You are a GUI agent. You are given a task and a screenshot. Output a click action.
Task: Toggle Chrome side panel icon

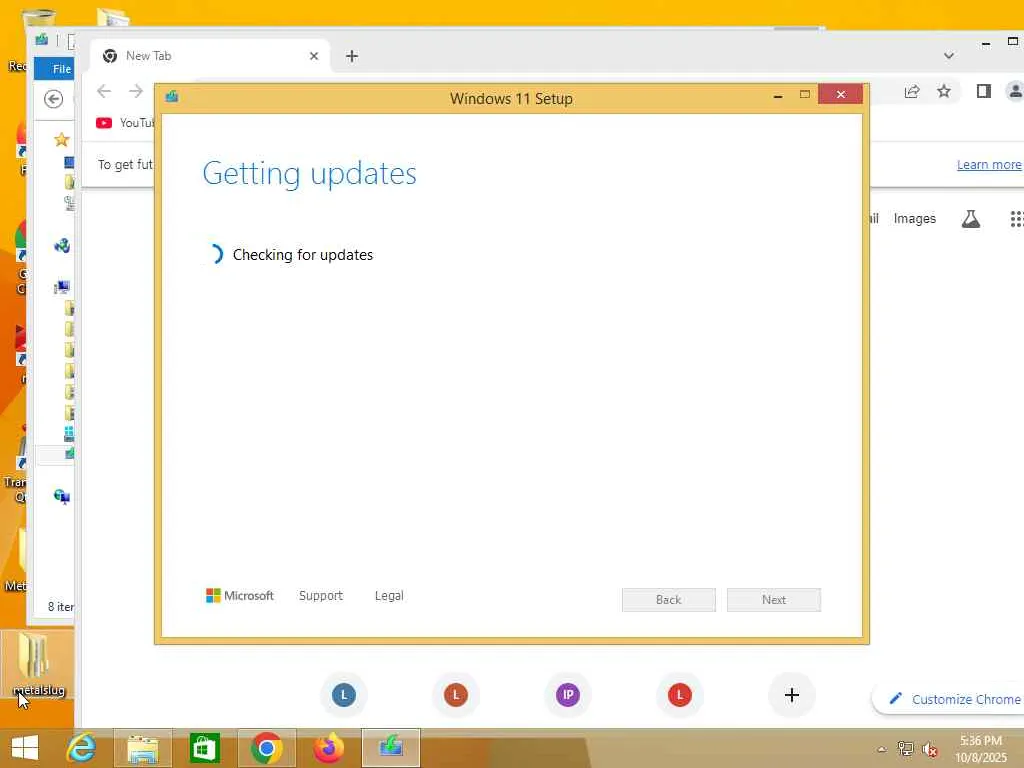coord(984,91)
